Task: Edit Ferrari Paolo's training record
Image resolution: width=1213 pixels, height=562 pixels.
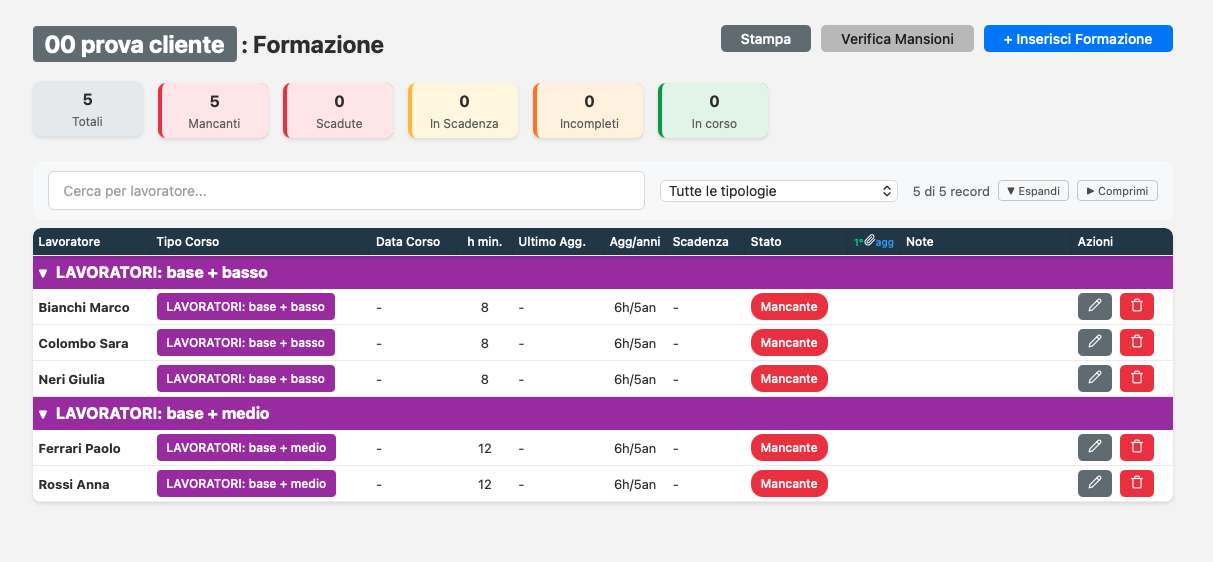Action: click(x=1095, y=448)
